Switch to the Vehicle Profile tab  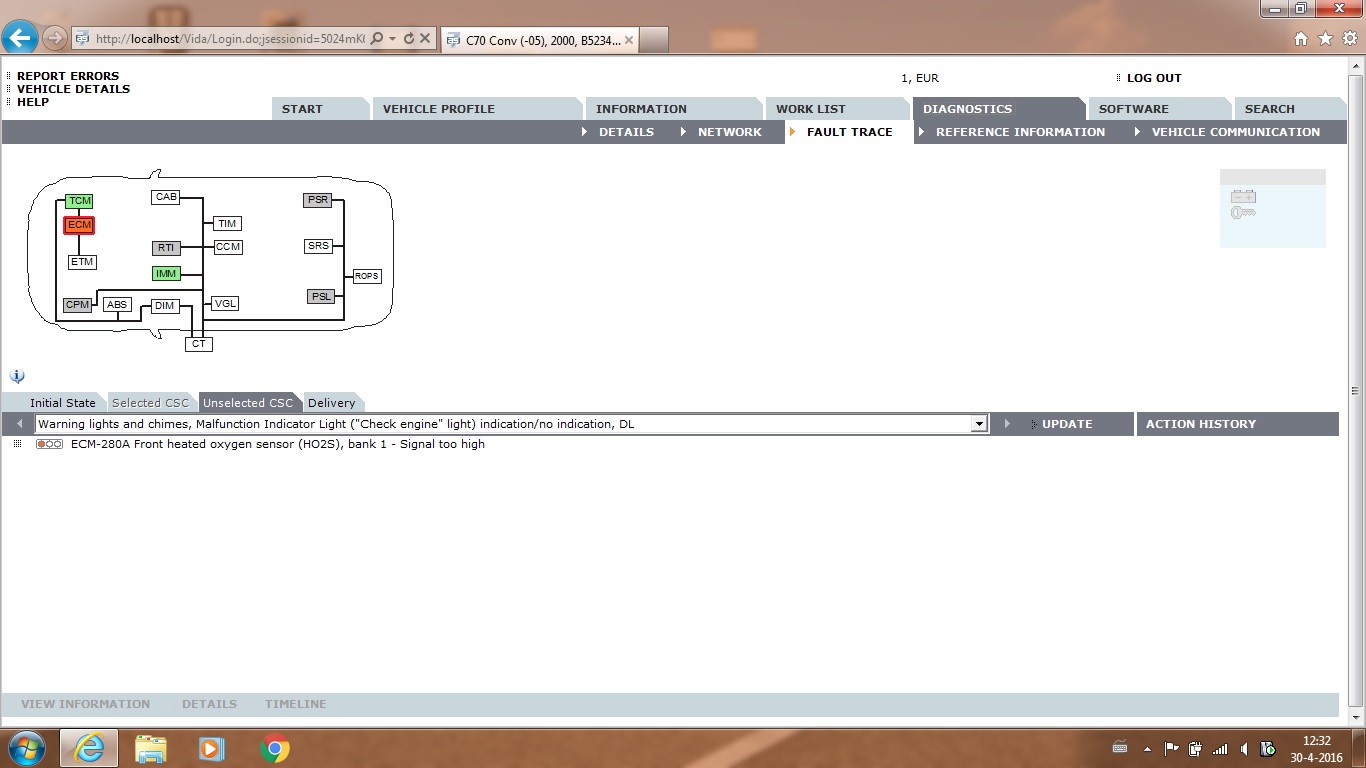pyautogui.click(x=438, y=109)
